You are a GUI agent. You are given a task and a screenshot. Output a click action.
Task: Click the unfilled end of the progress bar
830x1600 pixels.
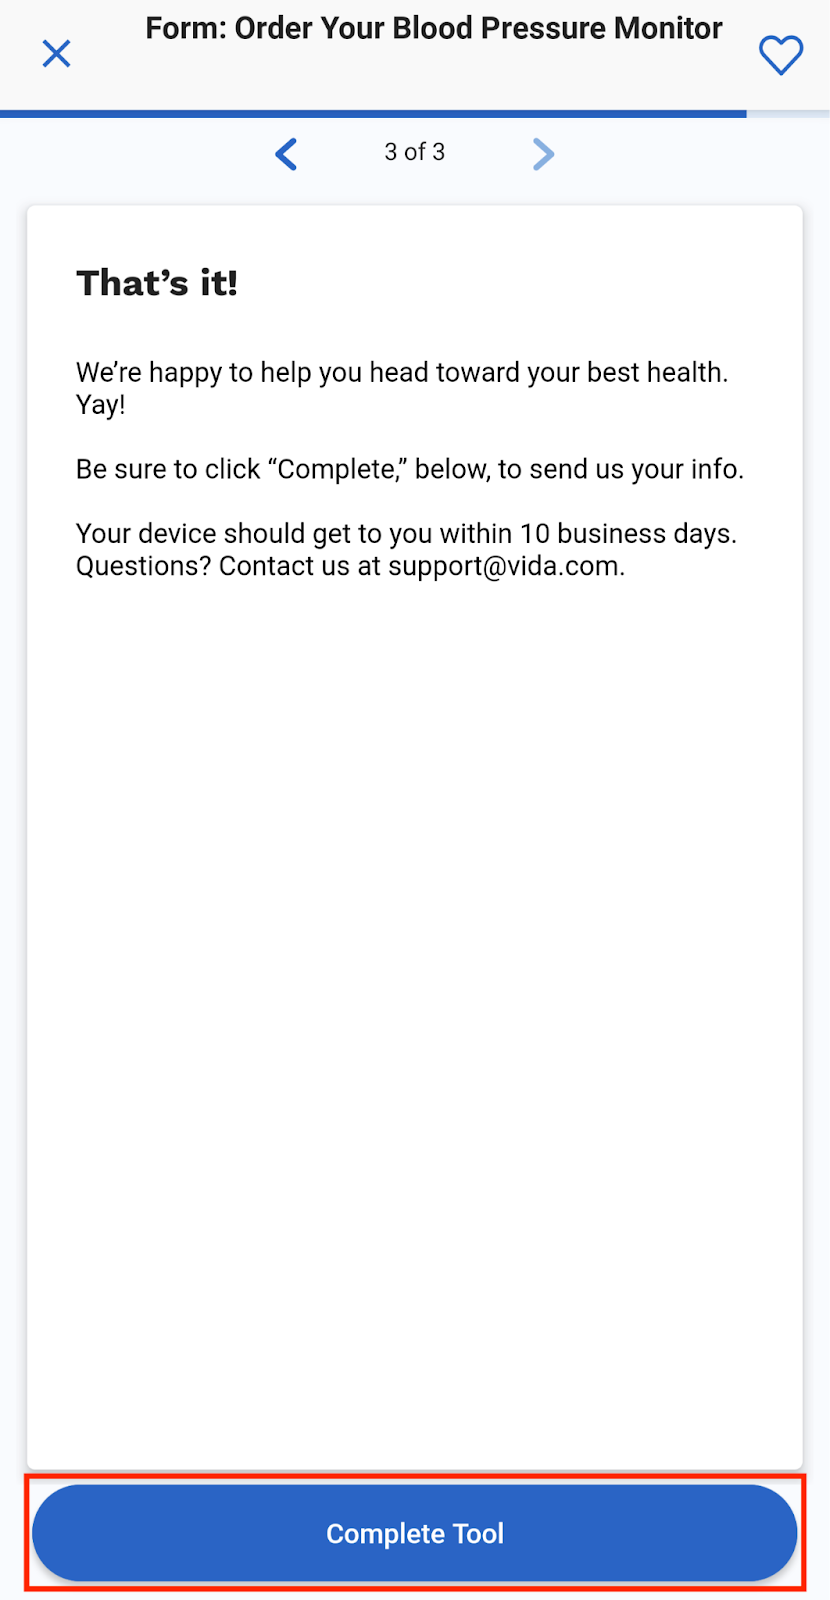788,114
